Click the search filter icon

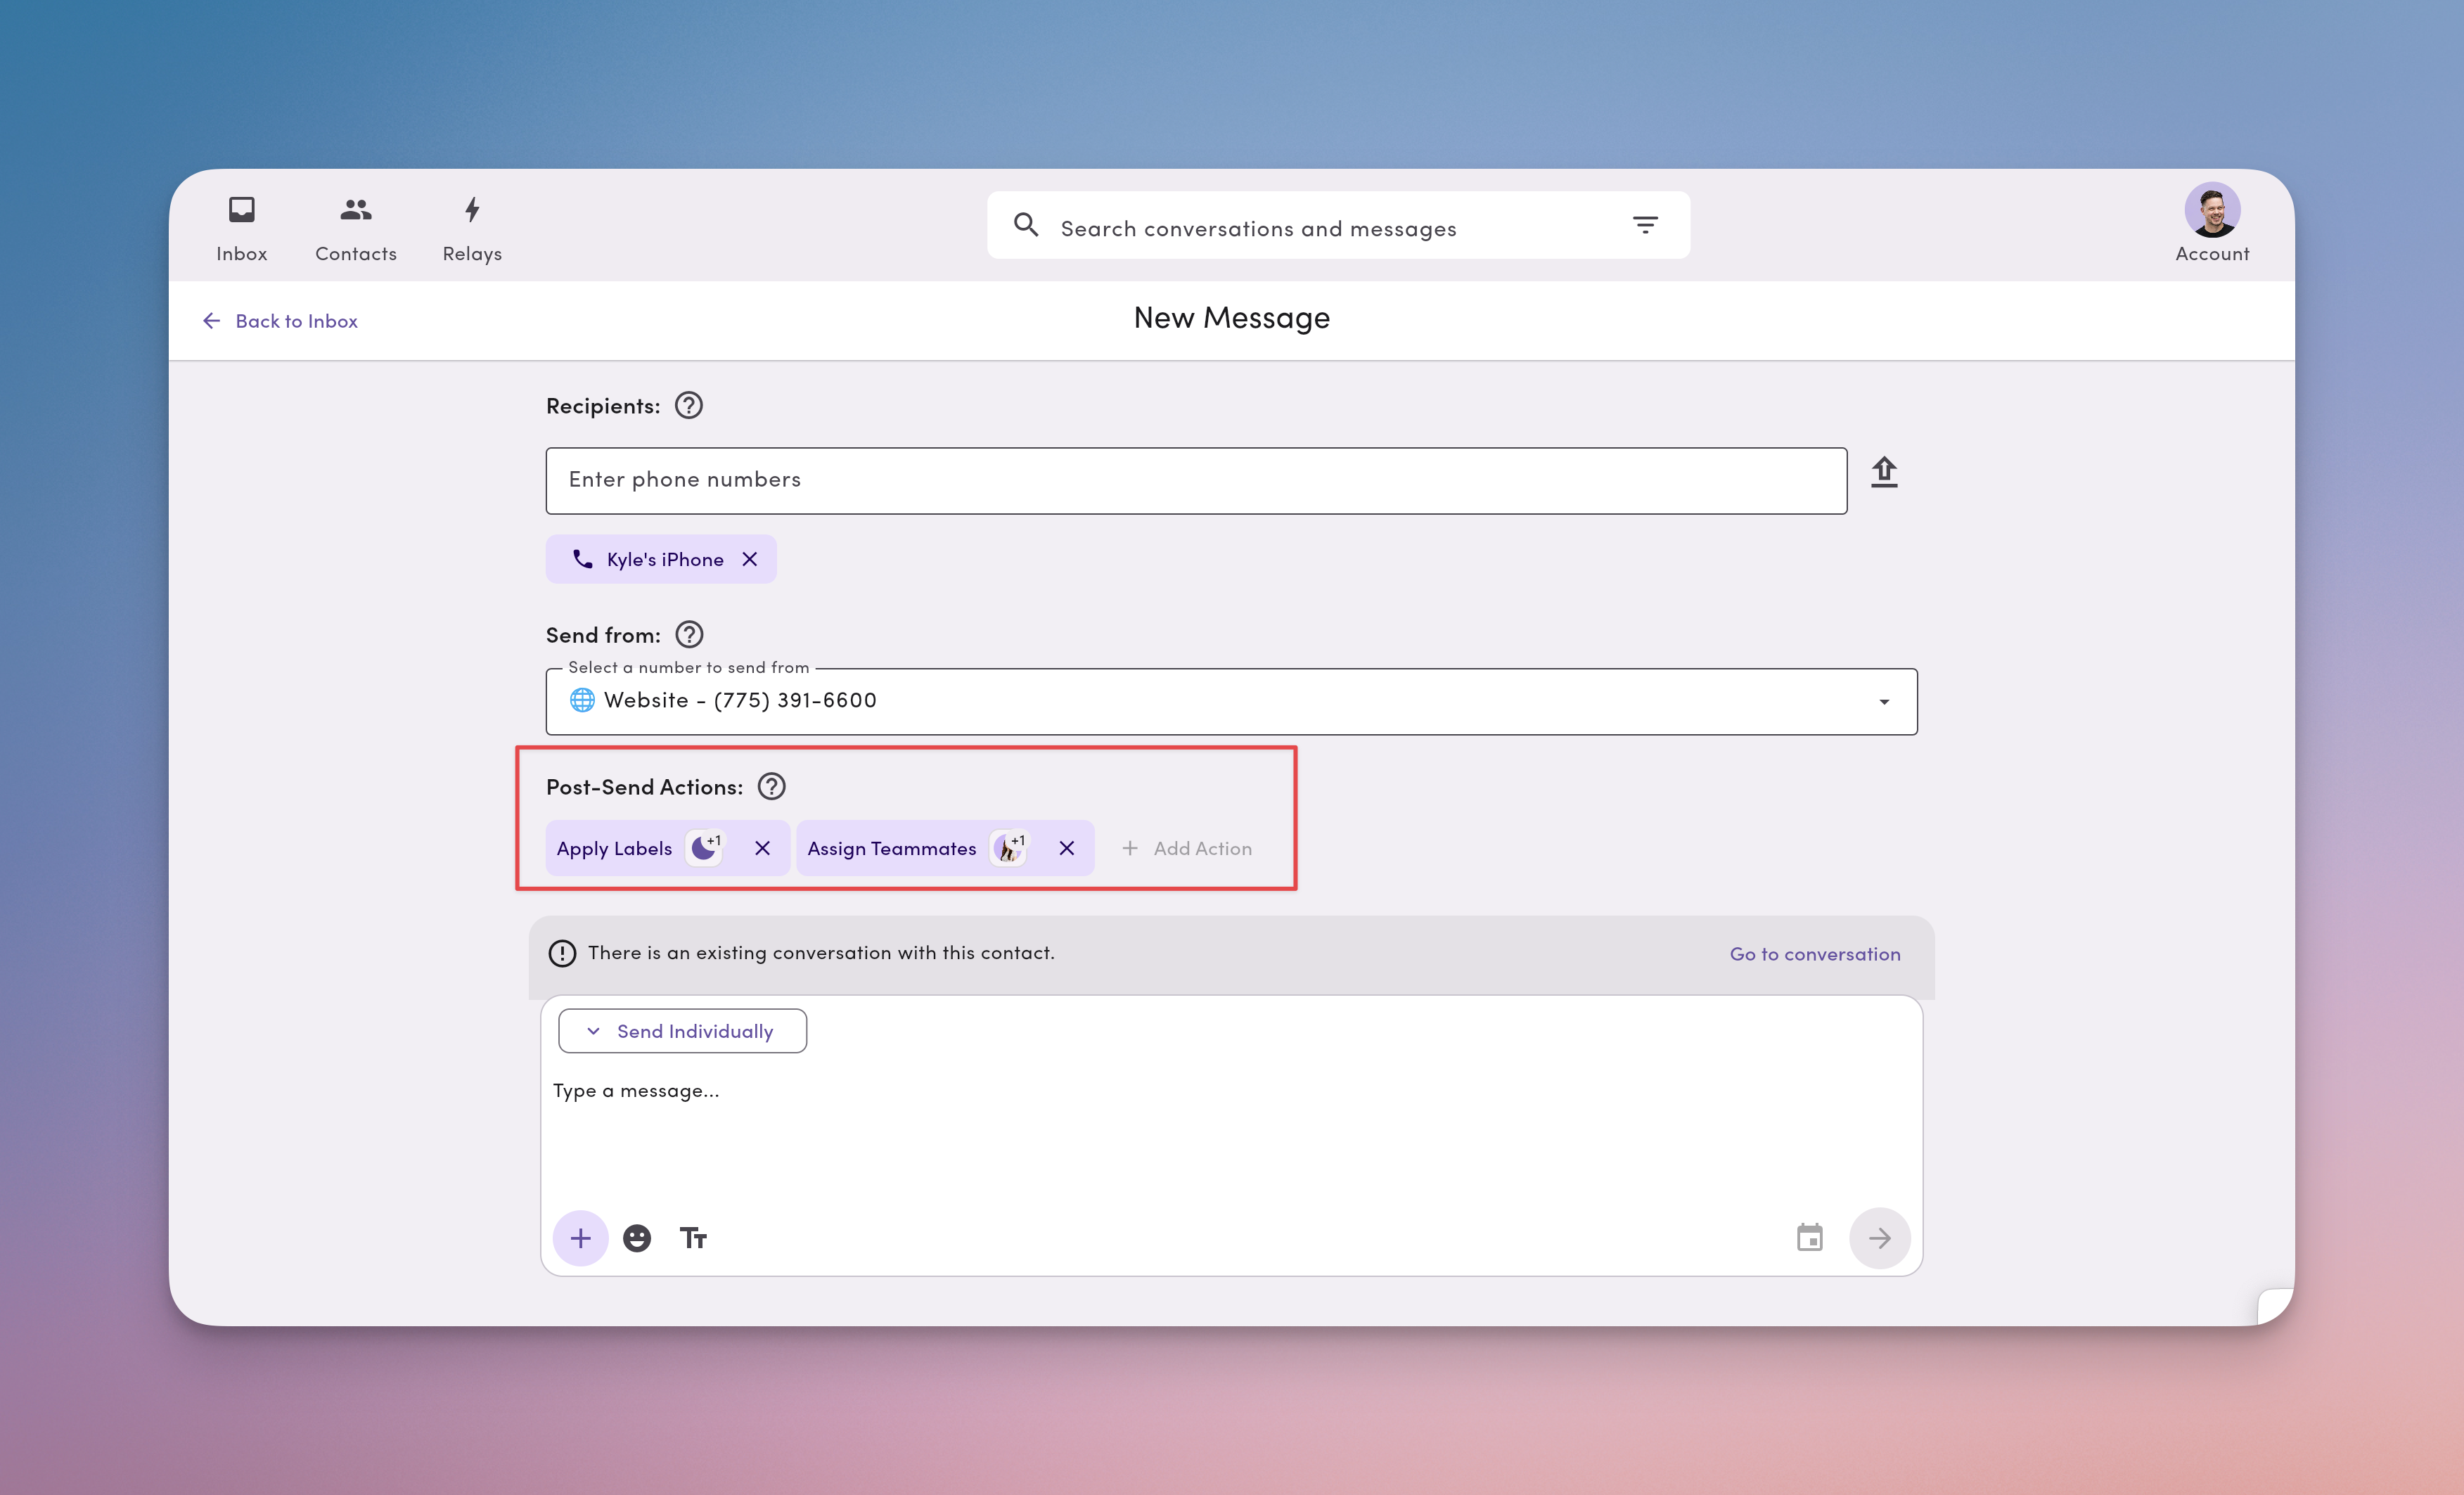click(x=1645, y=224)
